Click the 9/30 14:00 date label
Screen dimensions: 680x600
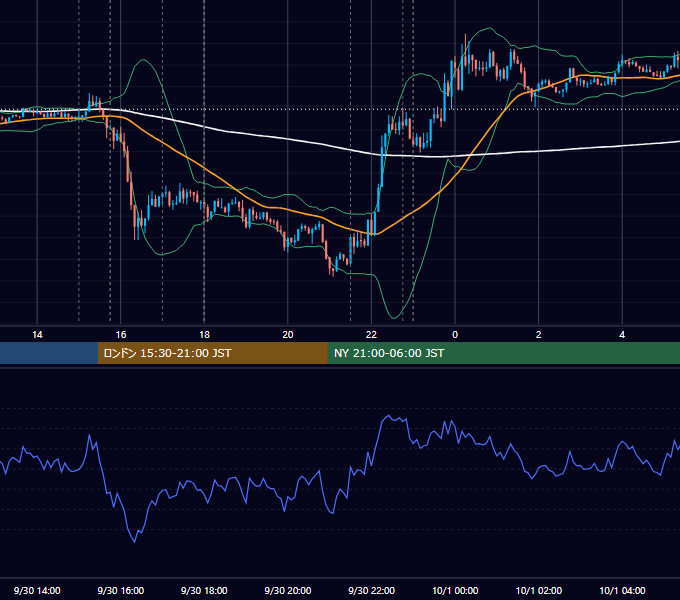click(x=37, y=590)
